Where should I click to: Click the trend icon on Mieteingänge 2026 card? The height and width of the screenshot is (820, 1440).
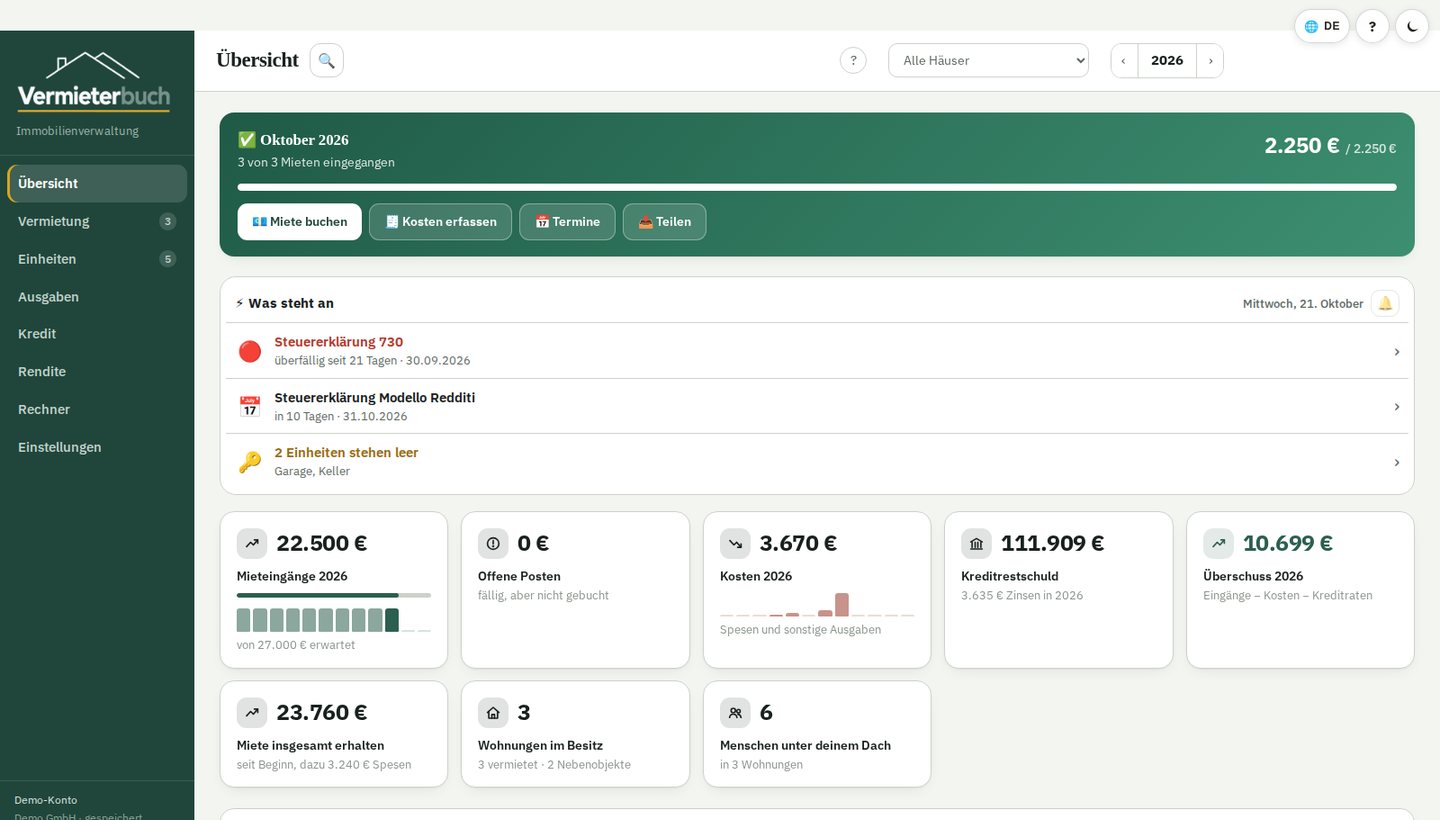pos(252,544)
